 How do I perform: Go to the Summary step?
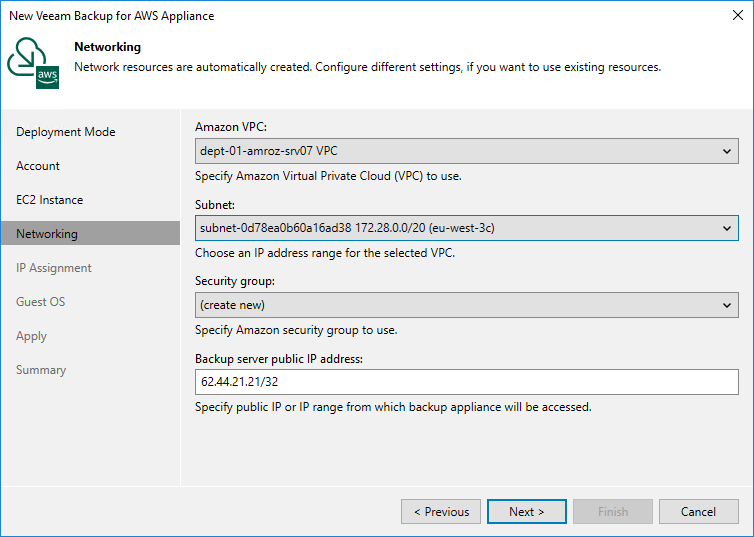[41, 370]
